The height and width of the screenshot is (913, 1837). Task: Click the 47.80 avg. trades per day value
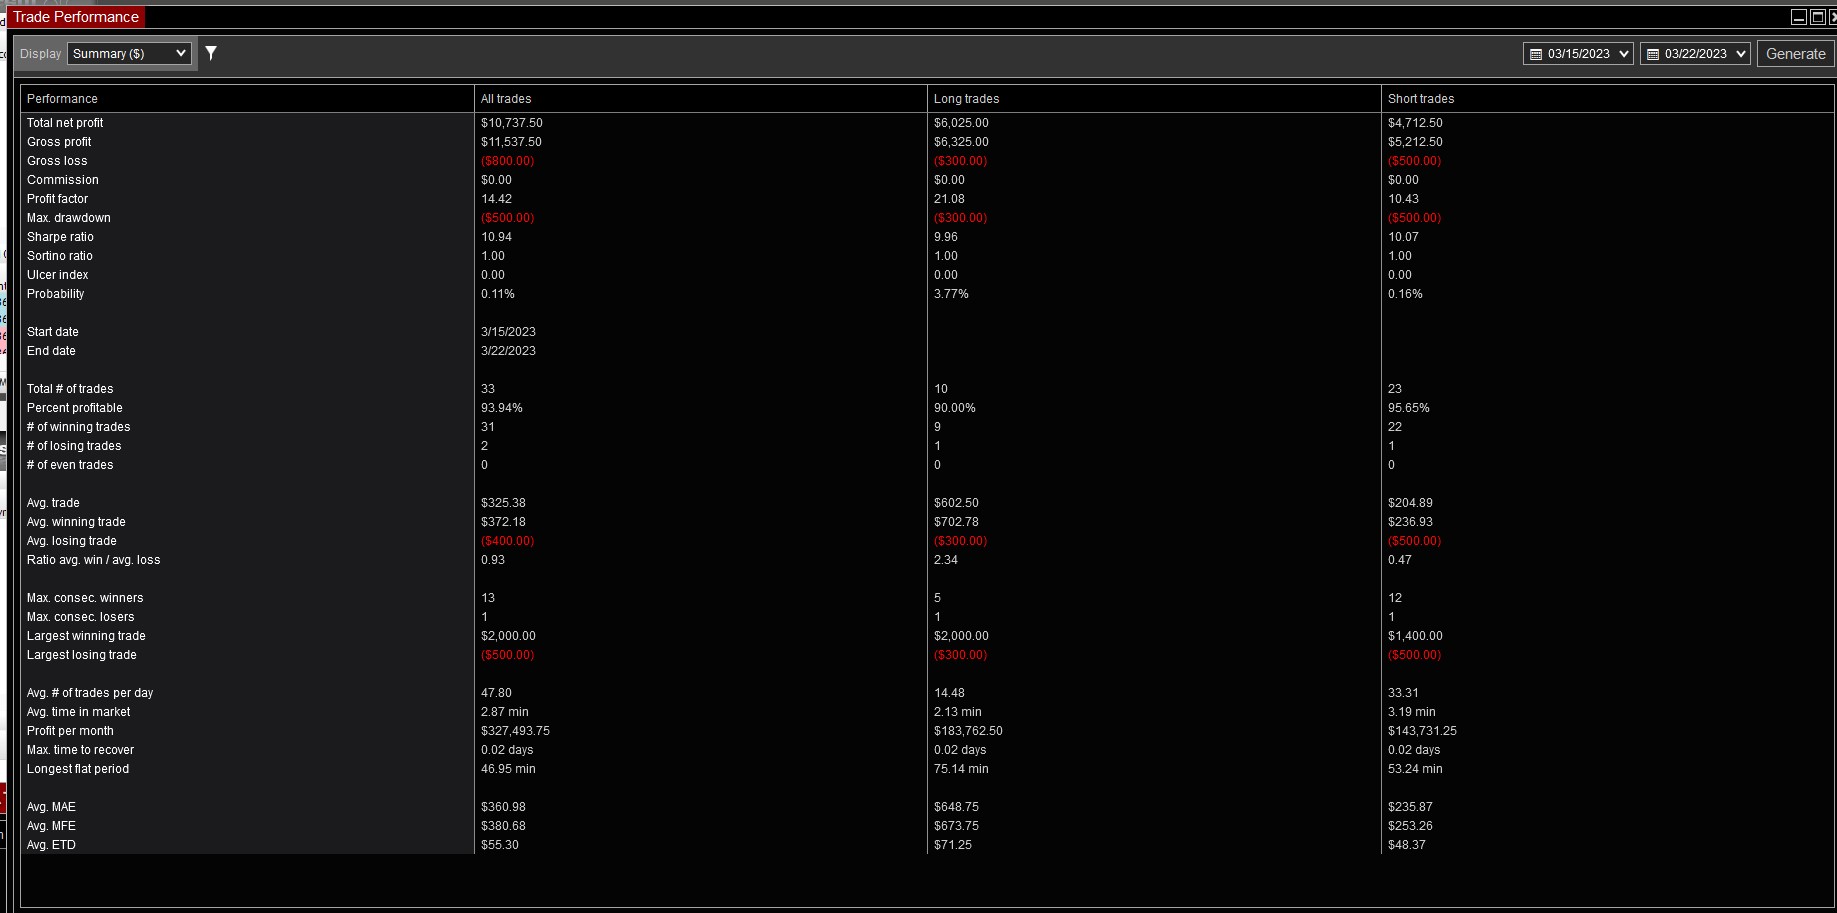coord(497,693)
